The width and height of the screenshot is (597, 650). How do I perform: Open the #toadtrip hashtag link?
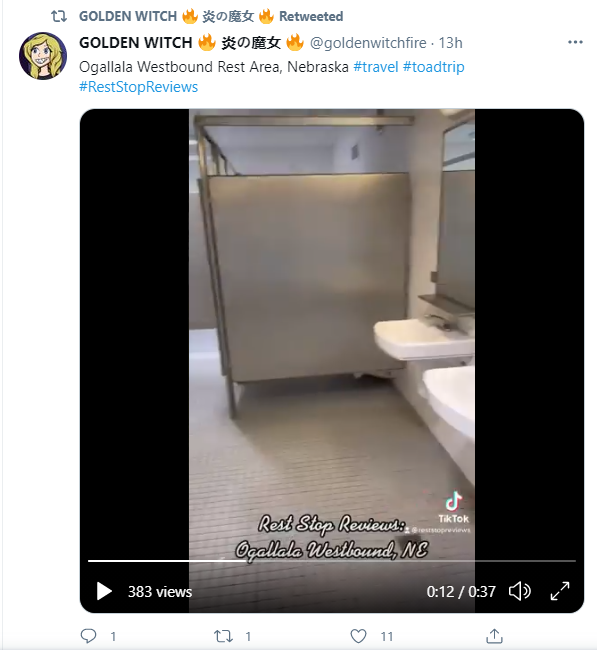pyautogui.click(x=434, y=67)
